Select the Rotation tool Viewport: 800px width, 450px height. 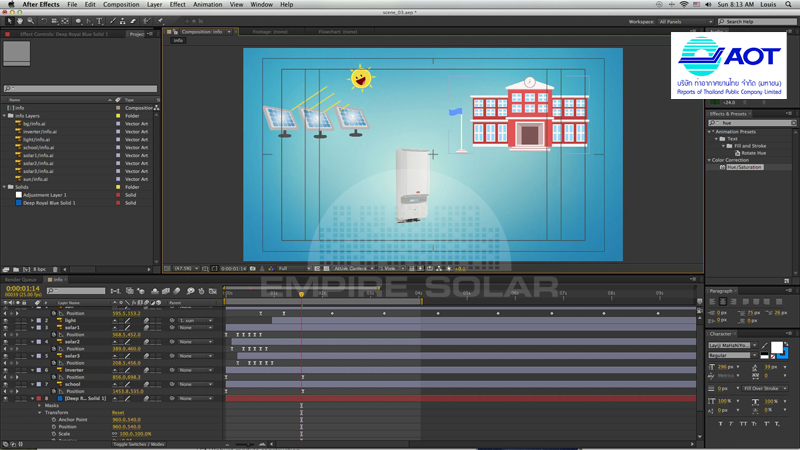coord(44,21)
